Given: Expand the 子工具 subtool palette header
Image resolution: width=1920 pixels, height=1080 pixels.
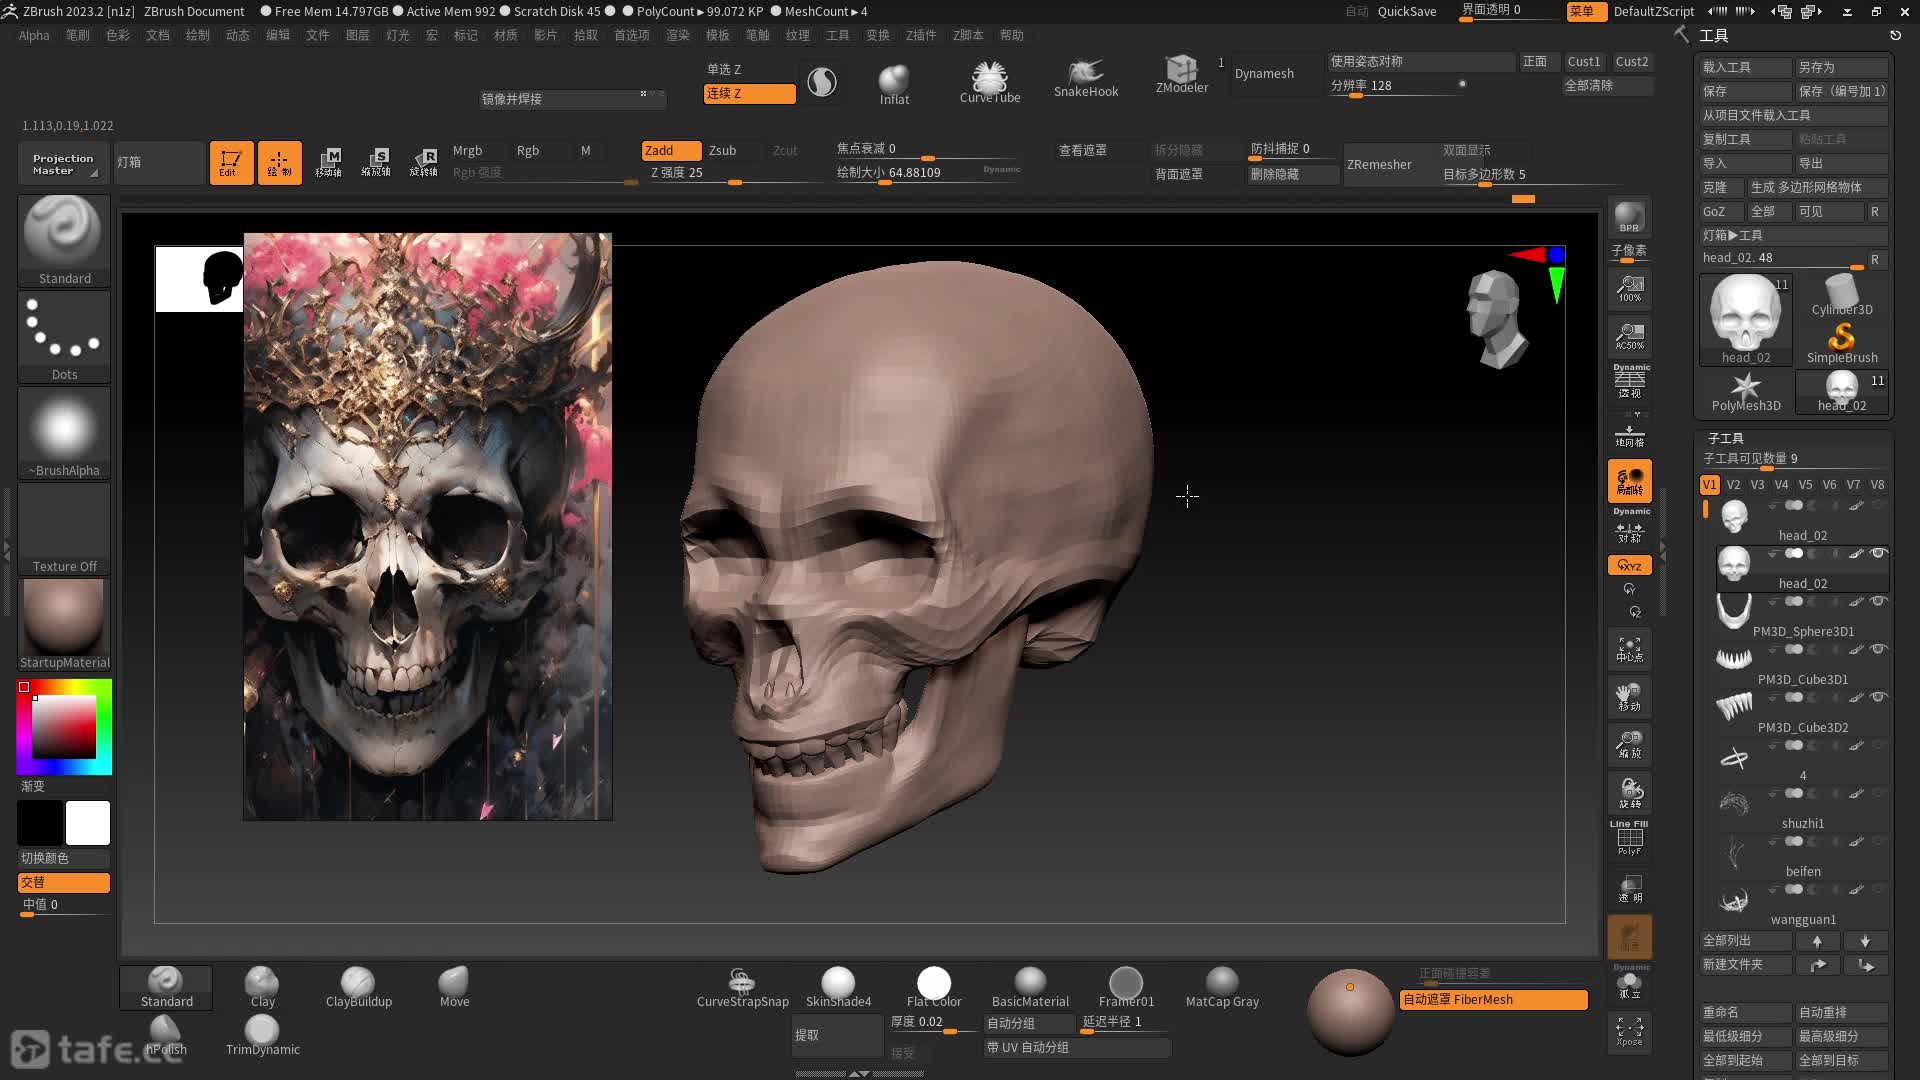Looking at the screenshot, I should click(x=1726, y=438).
